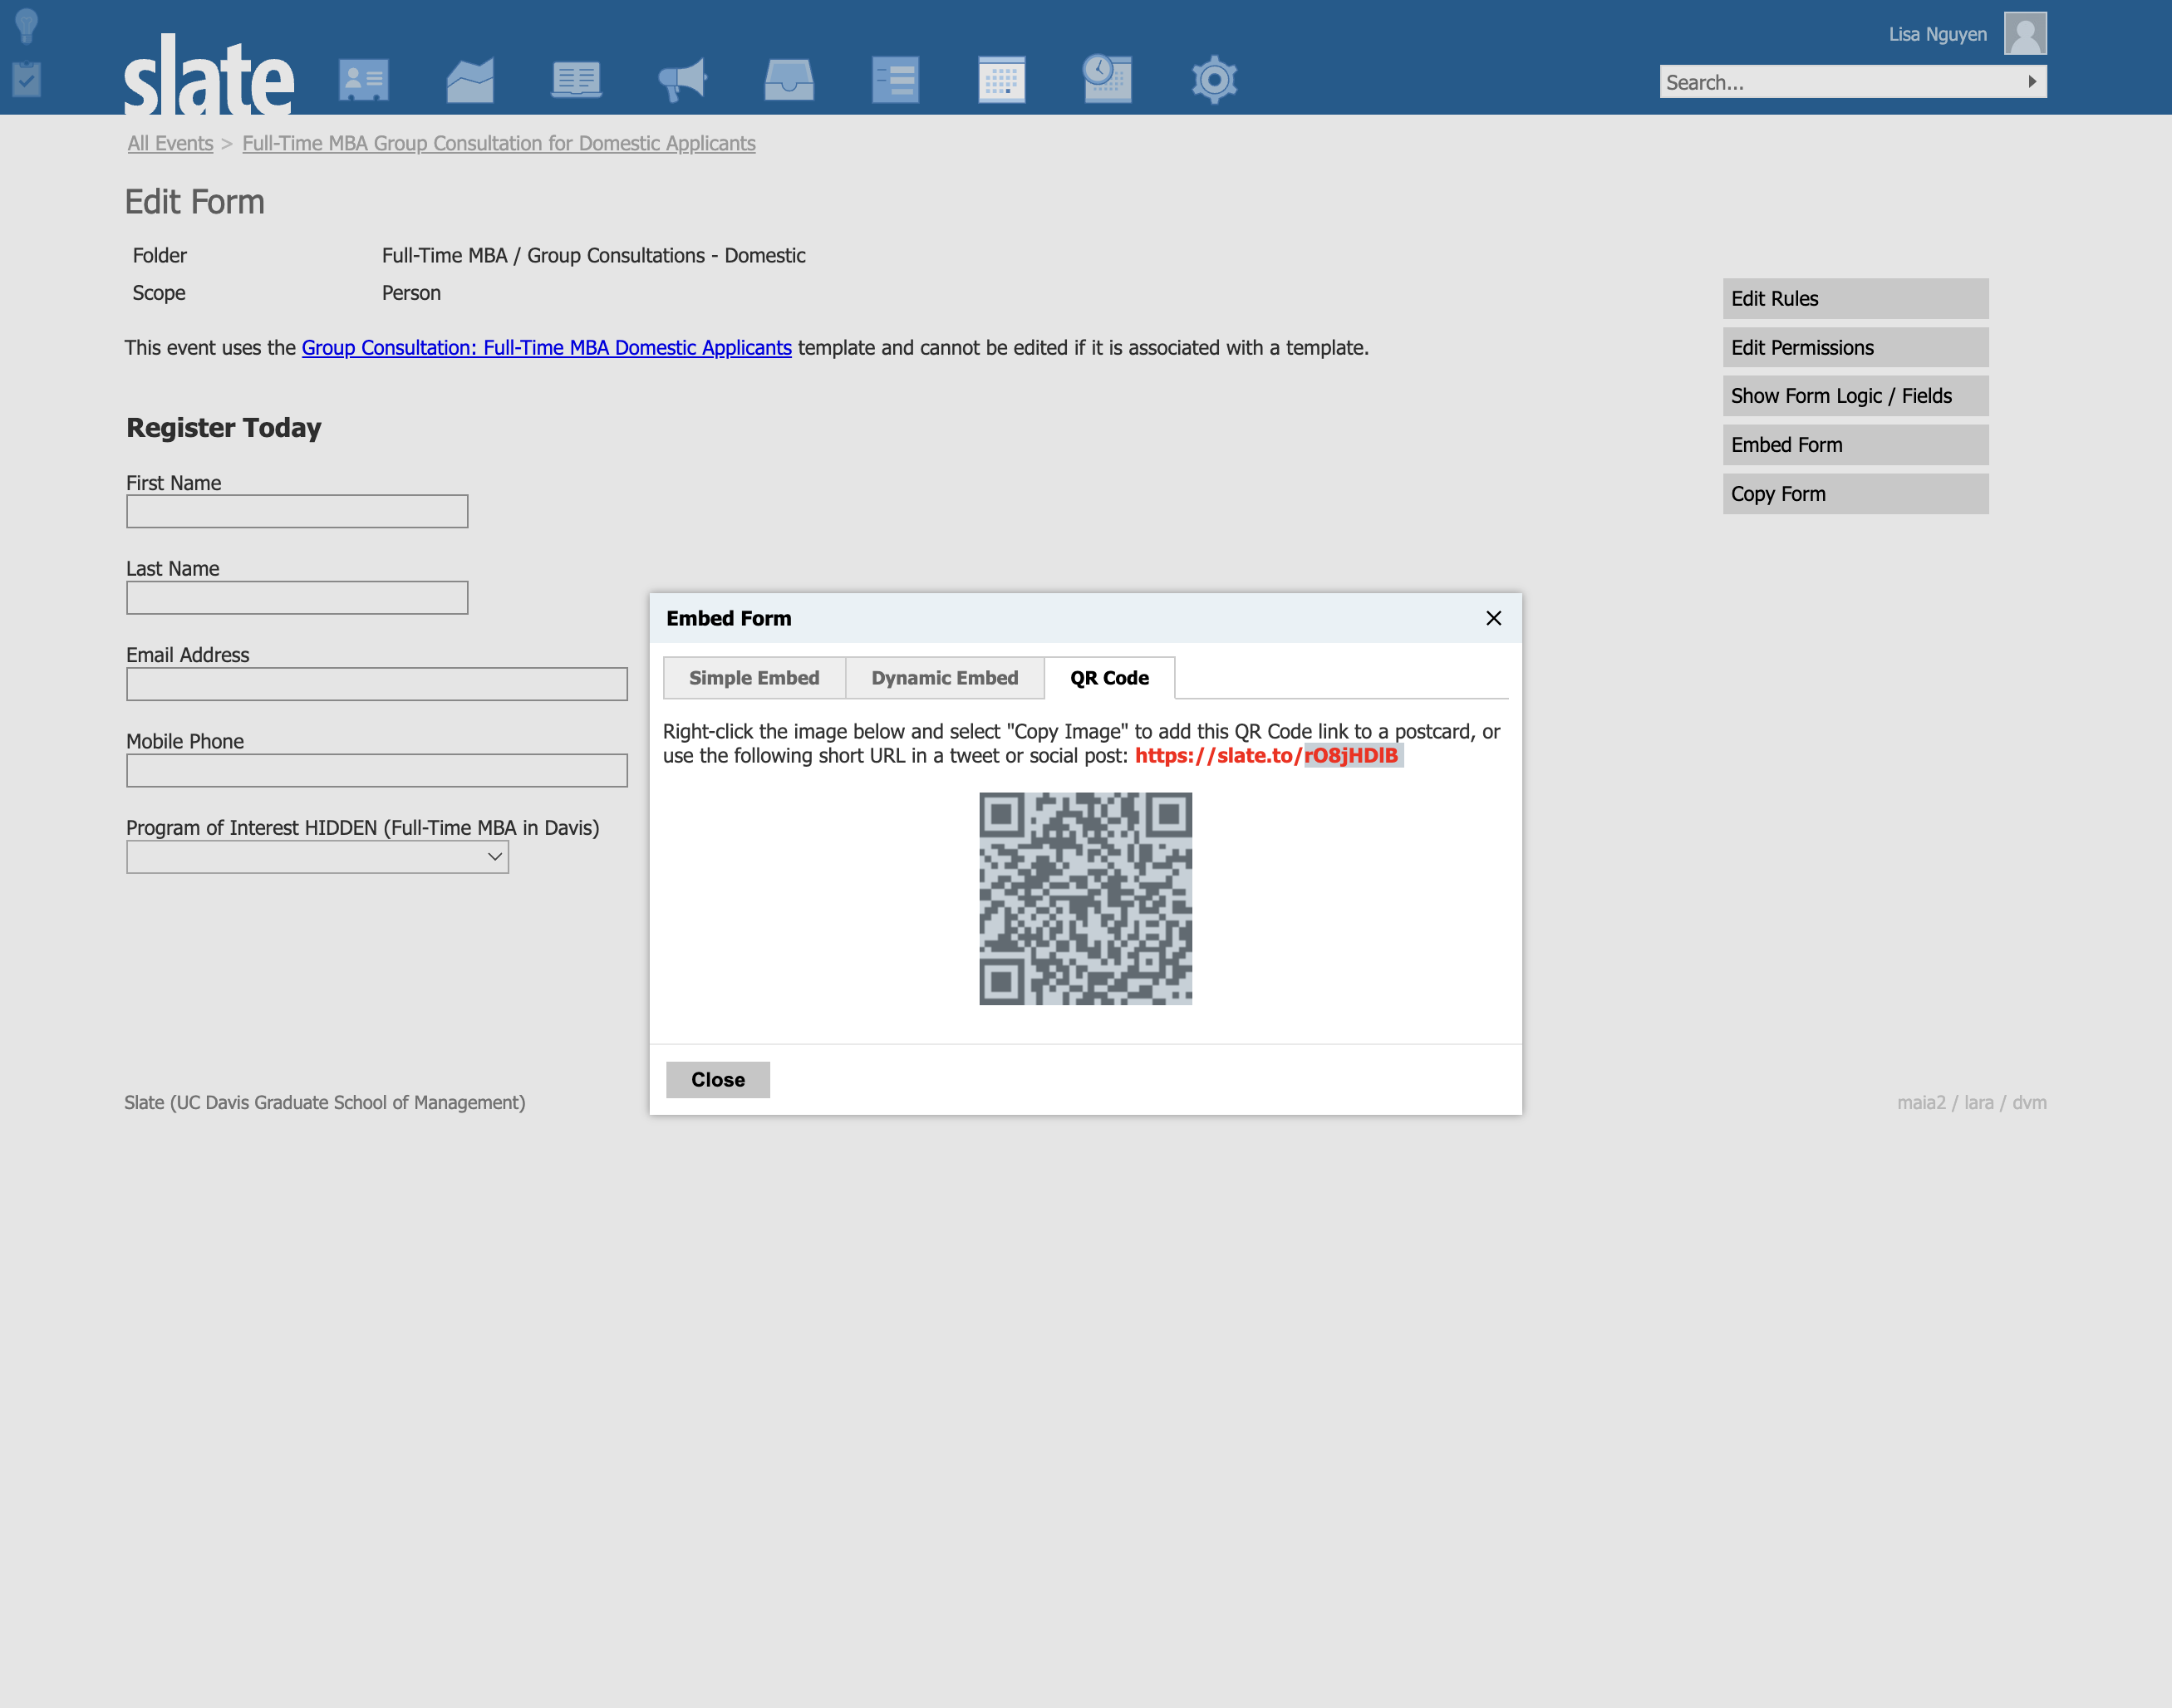2172x1708 pixels.
Task: Follow the All Events breadcrumb link
Action: click(170, 143)
